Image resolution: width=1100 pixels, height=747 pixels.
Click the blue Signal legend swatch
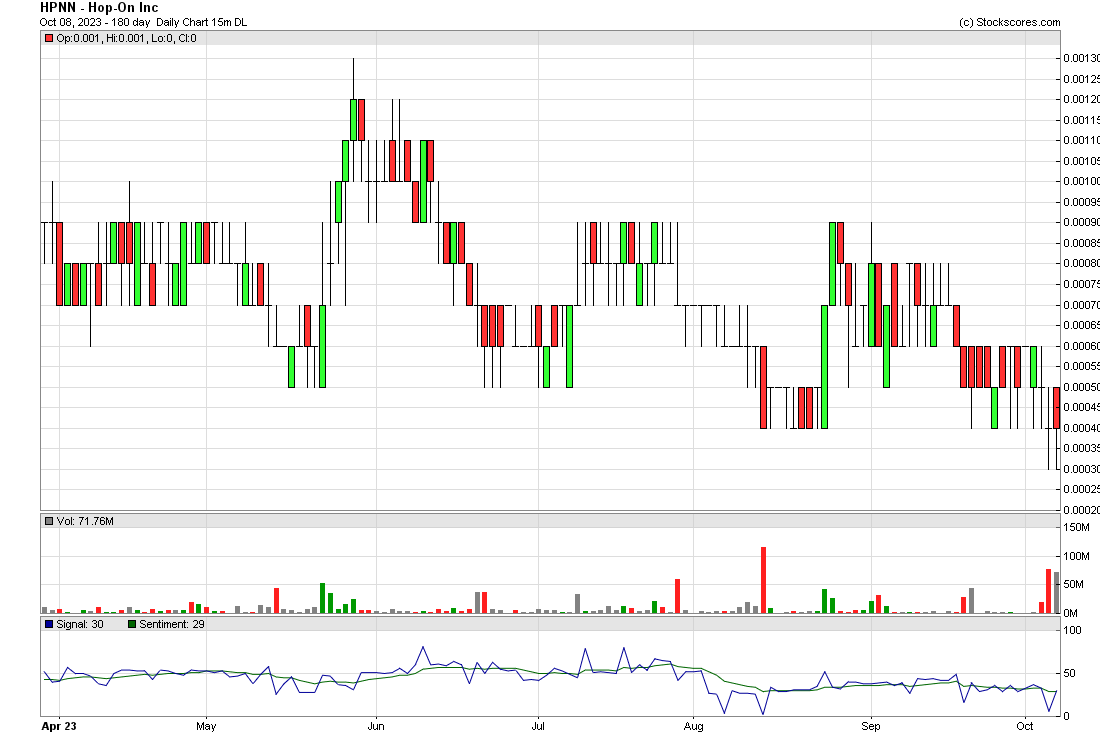[49, 624]
